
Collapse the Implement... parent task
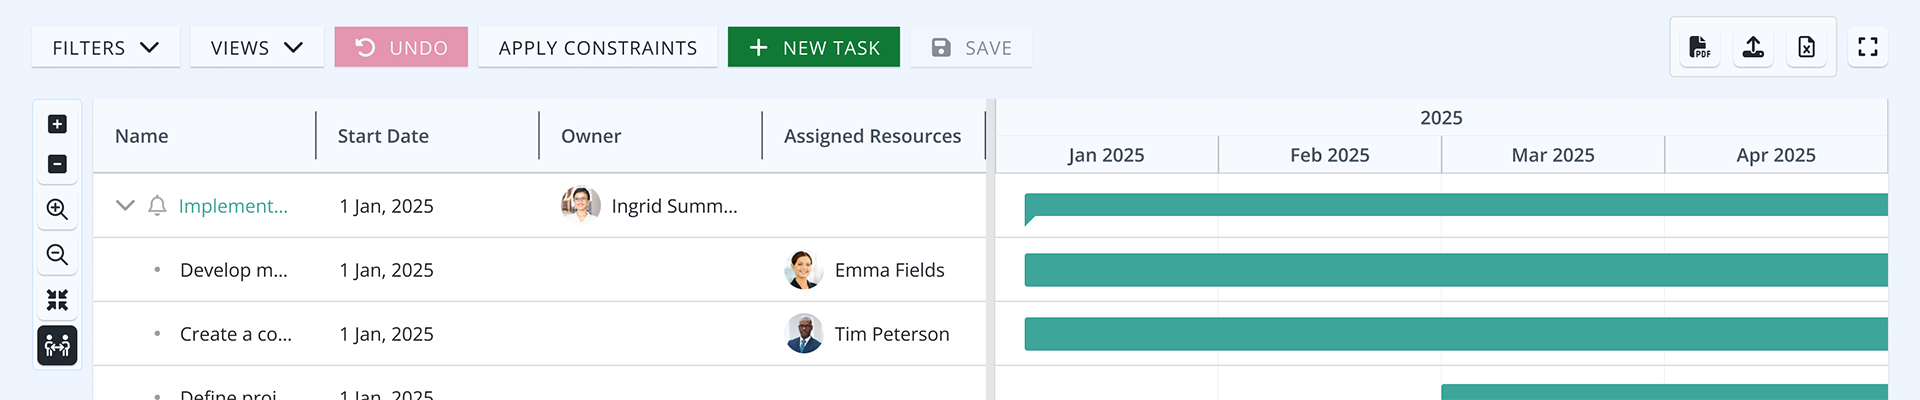pyautogui.click(x=125, y=205)
